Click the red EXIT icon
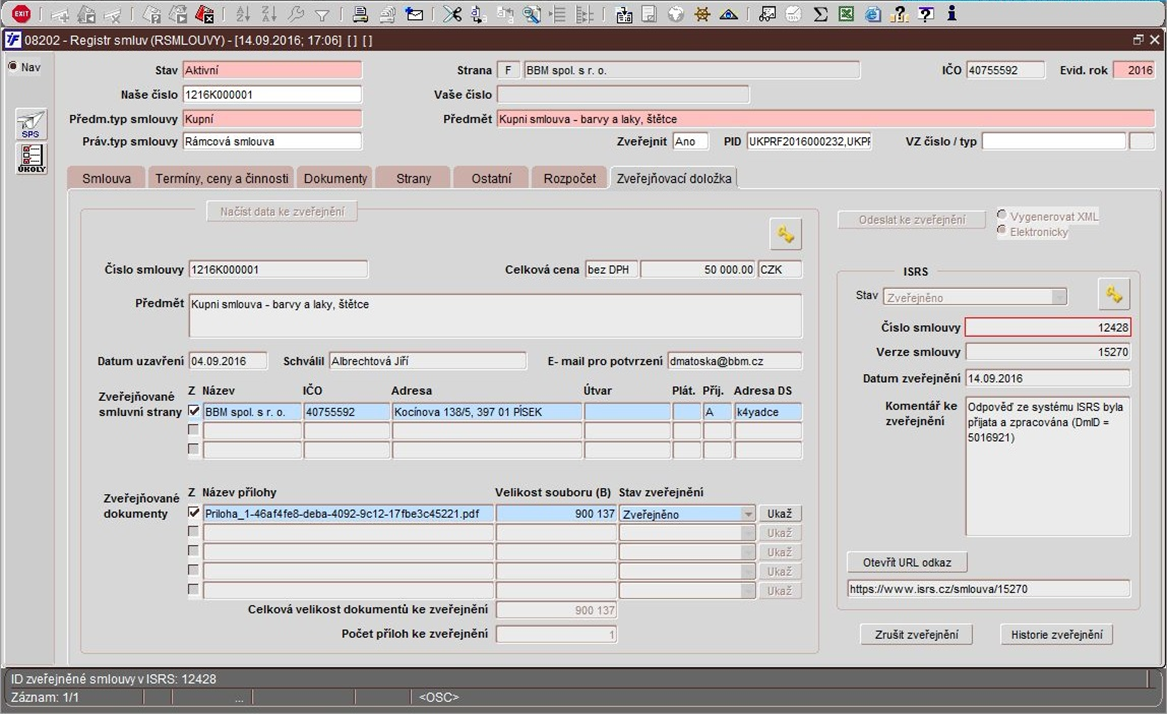The width and height of the screenshot is (1167, 714). click(21, 13)
